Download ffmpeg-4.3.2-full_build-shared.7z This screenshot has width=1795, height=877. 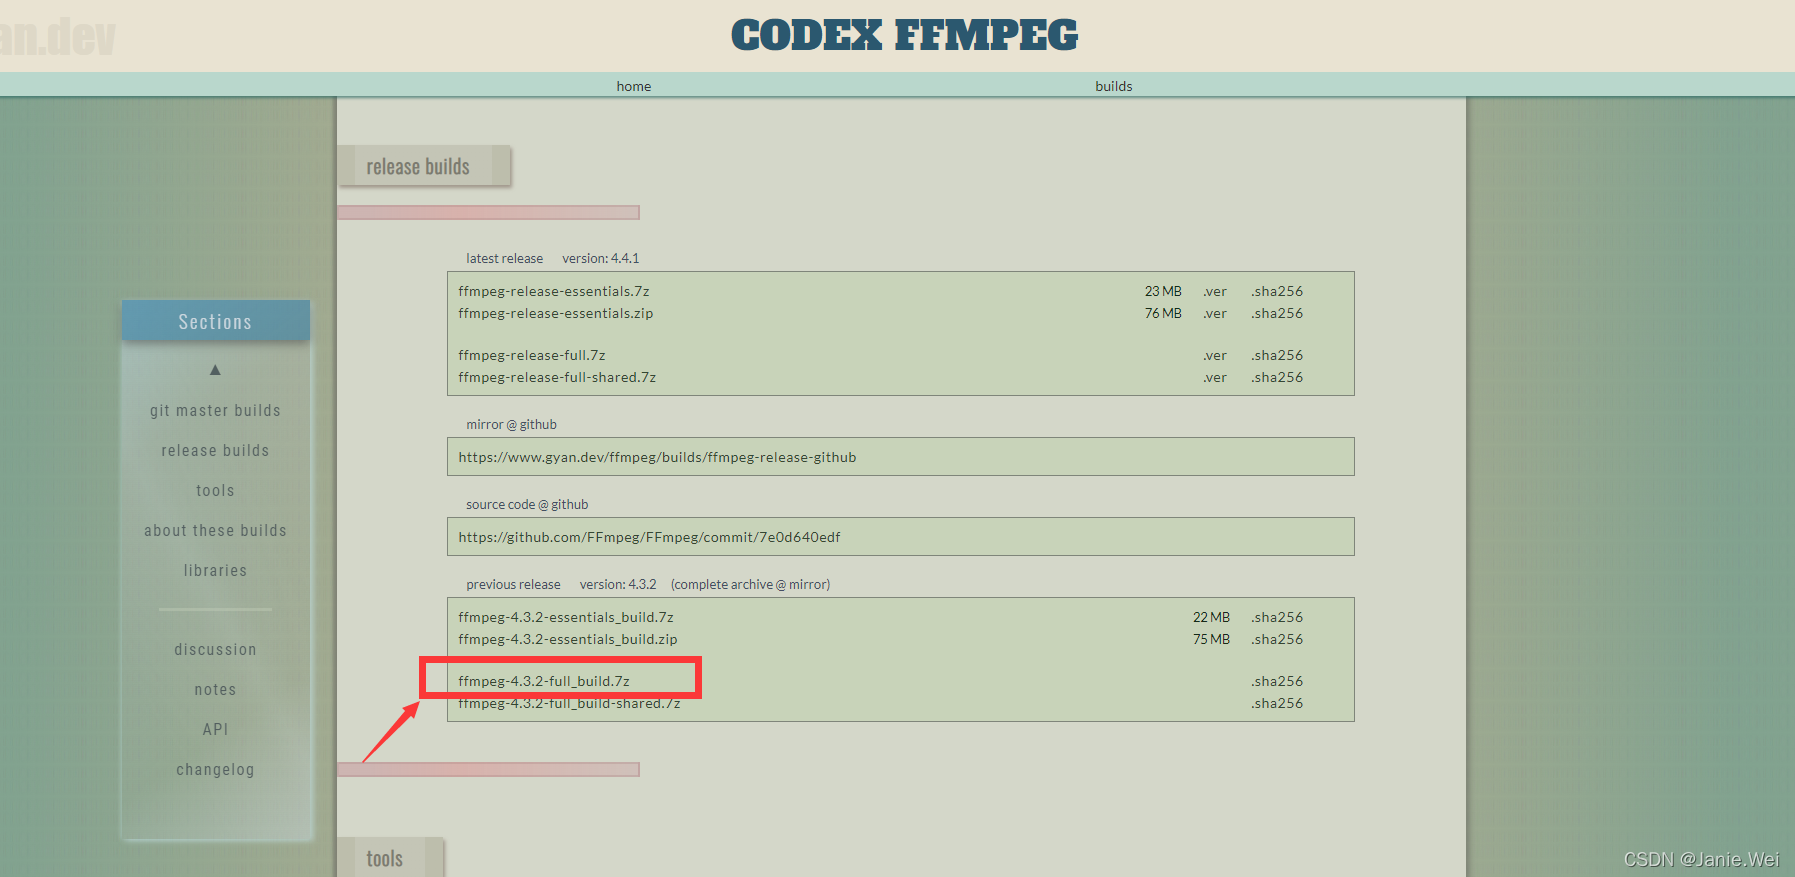pyautogui.click(x=569, y=704)
